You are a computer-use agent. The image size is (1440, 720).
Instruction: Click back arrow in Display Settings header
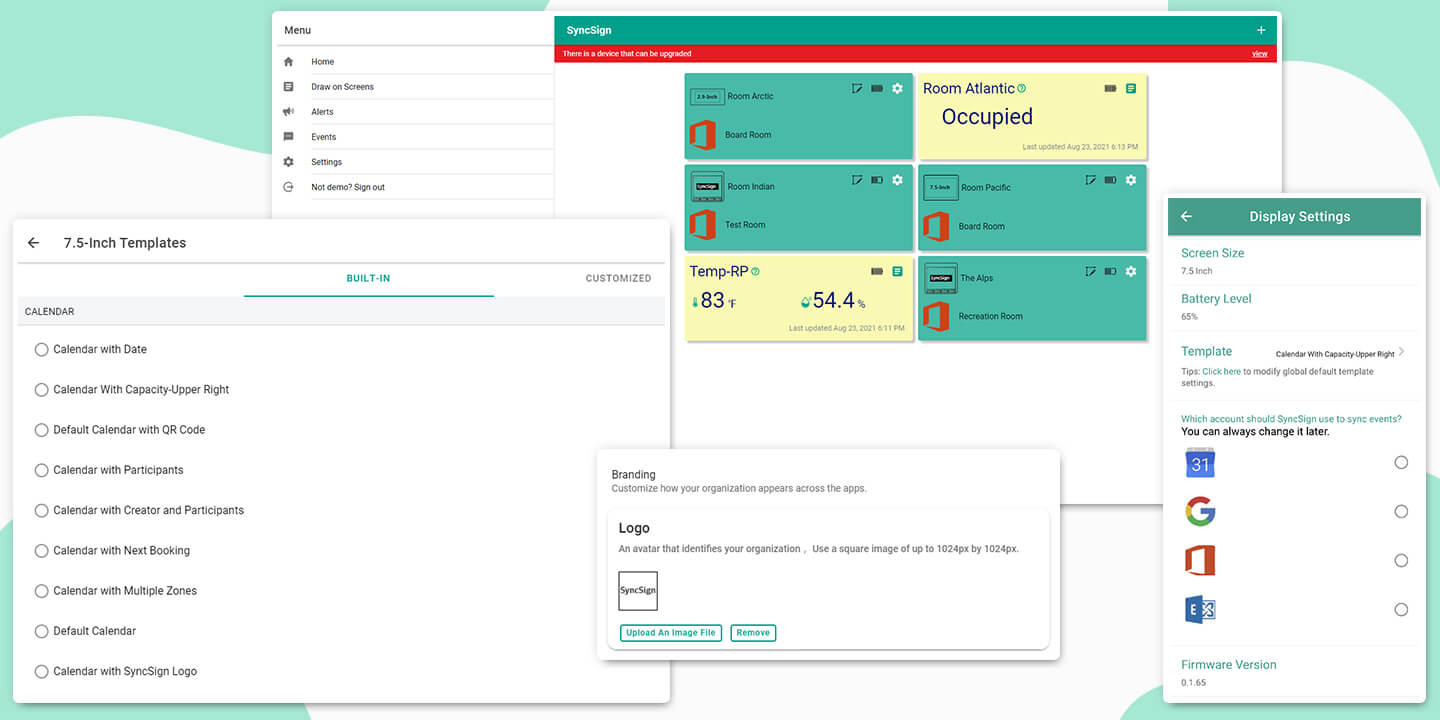(1187, 217)
